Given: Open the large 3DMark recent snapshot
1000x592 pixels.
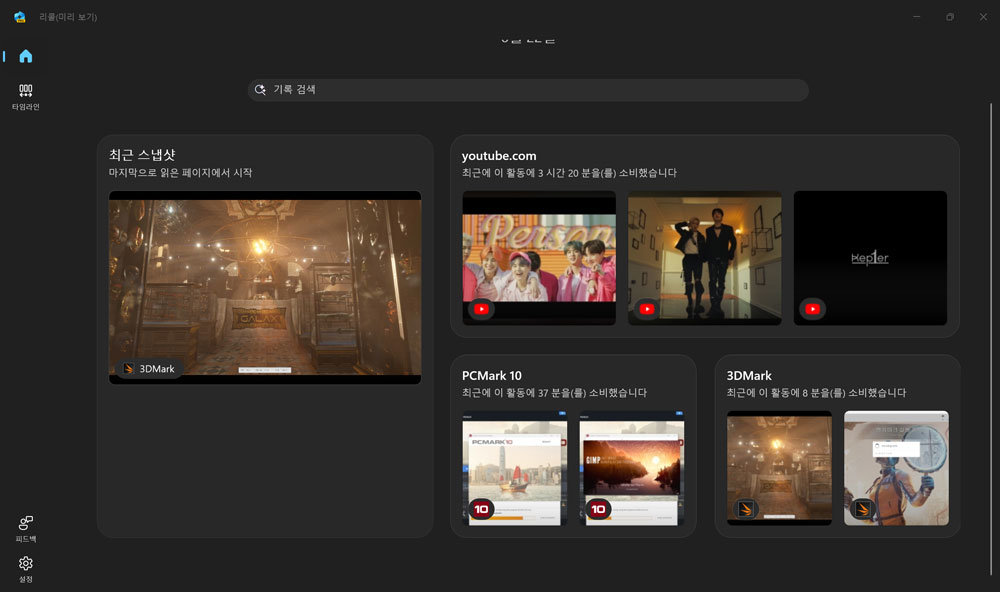Looking at the screenshot, I should tap(265, 287).
